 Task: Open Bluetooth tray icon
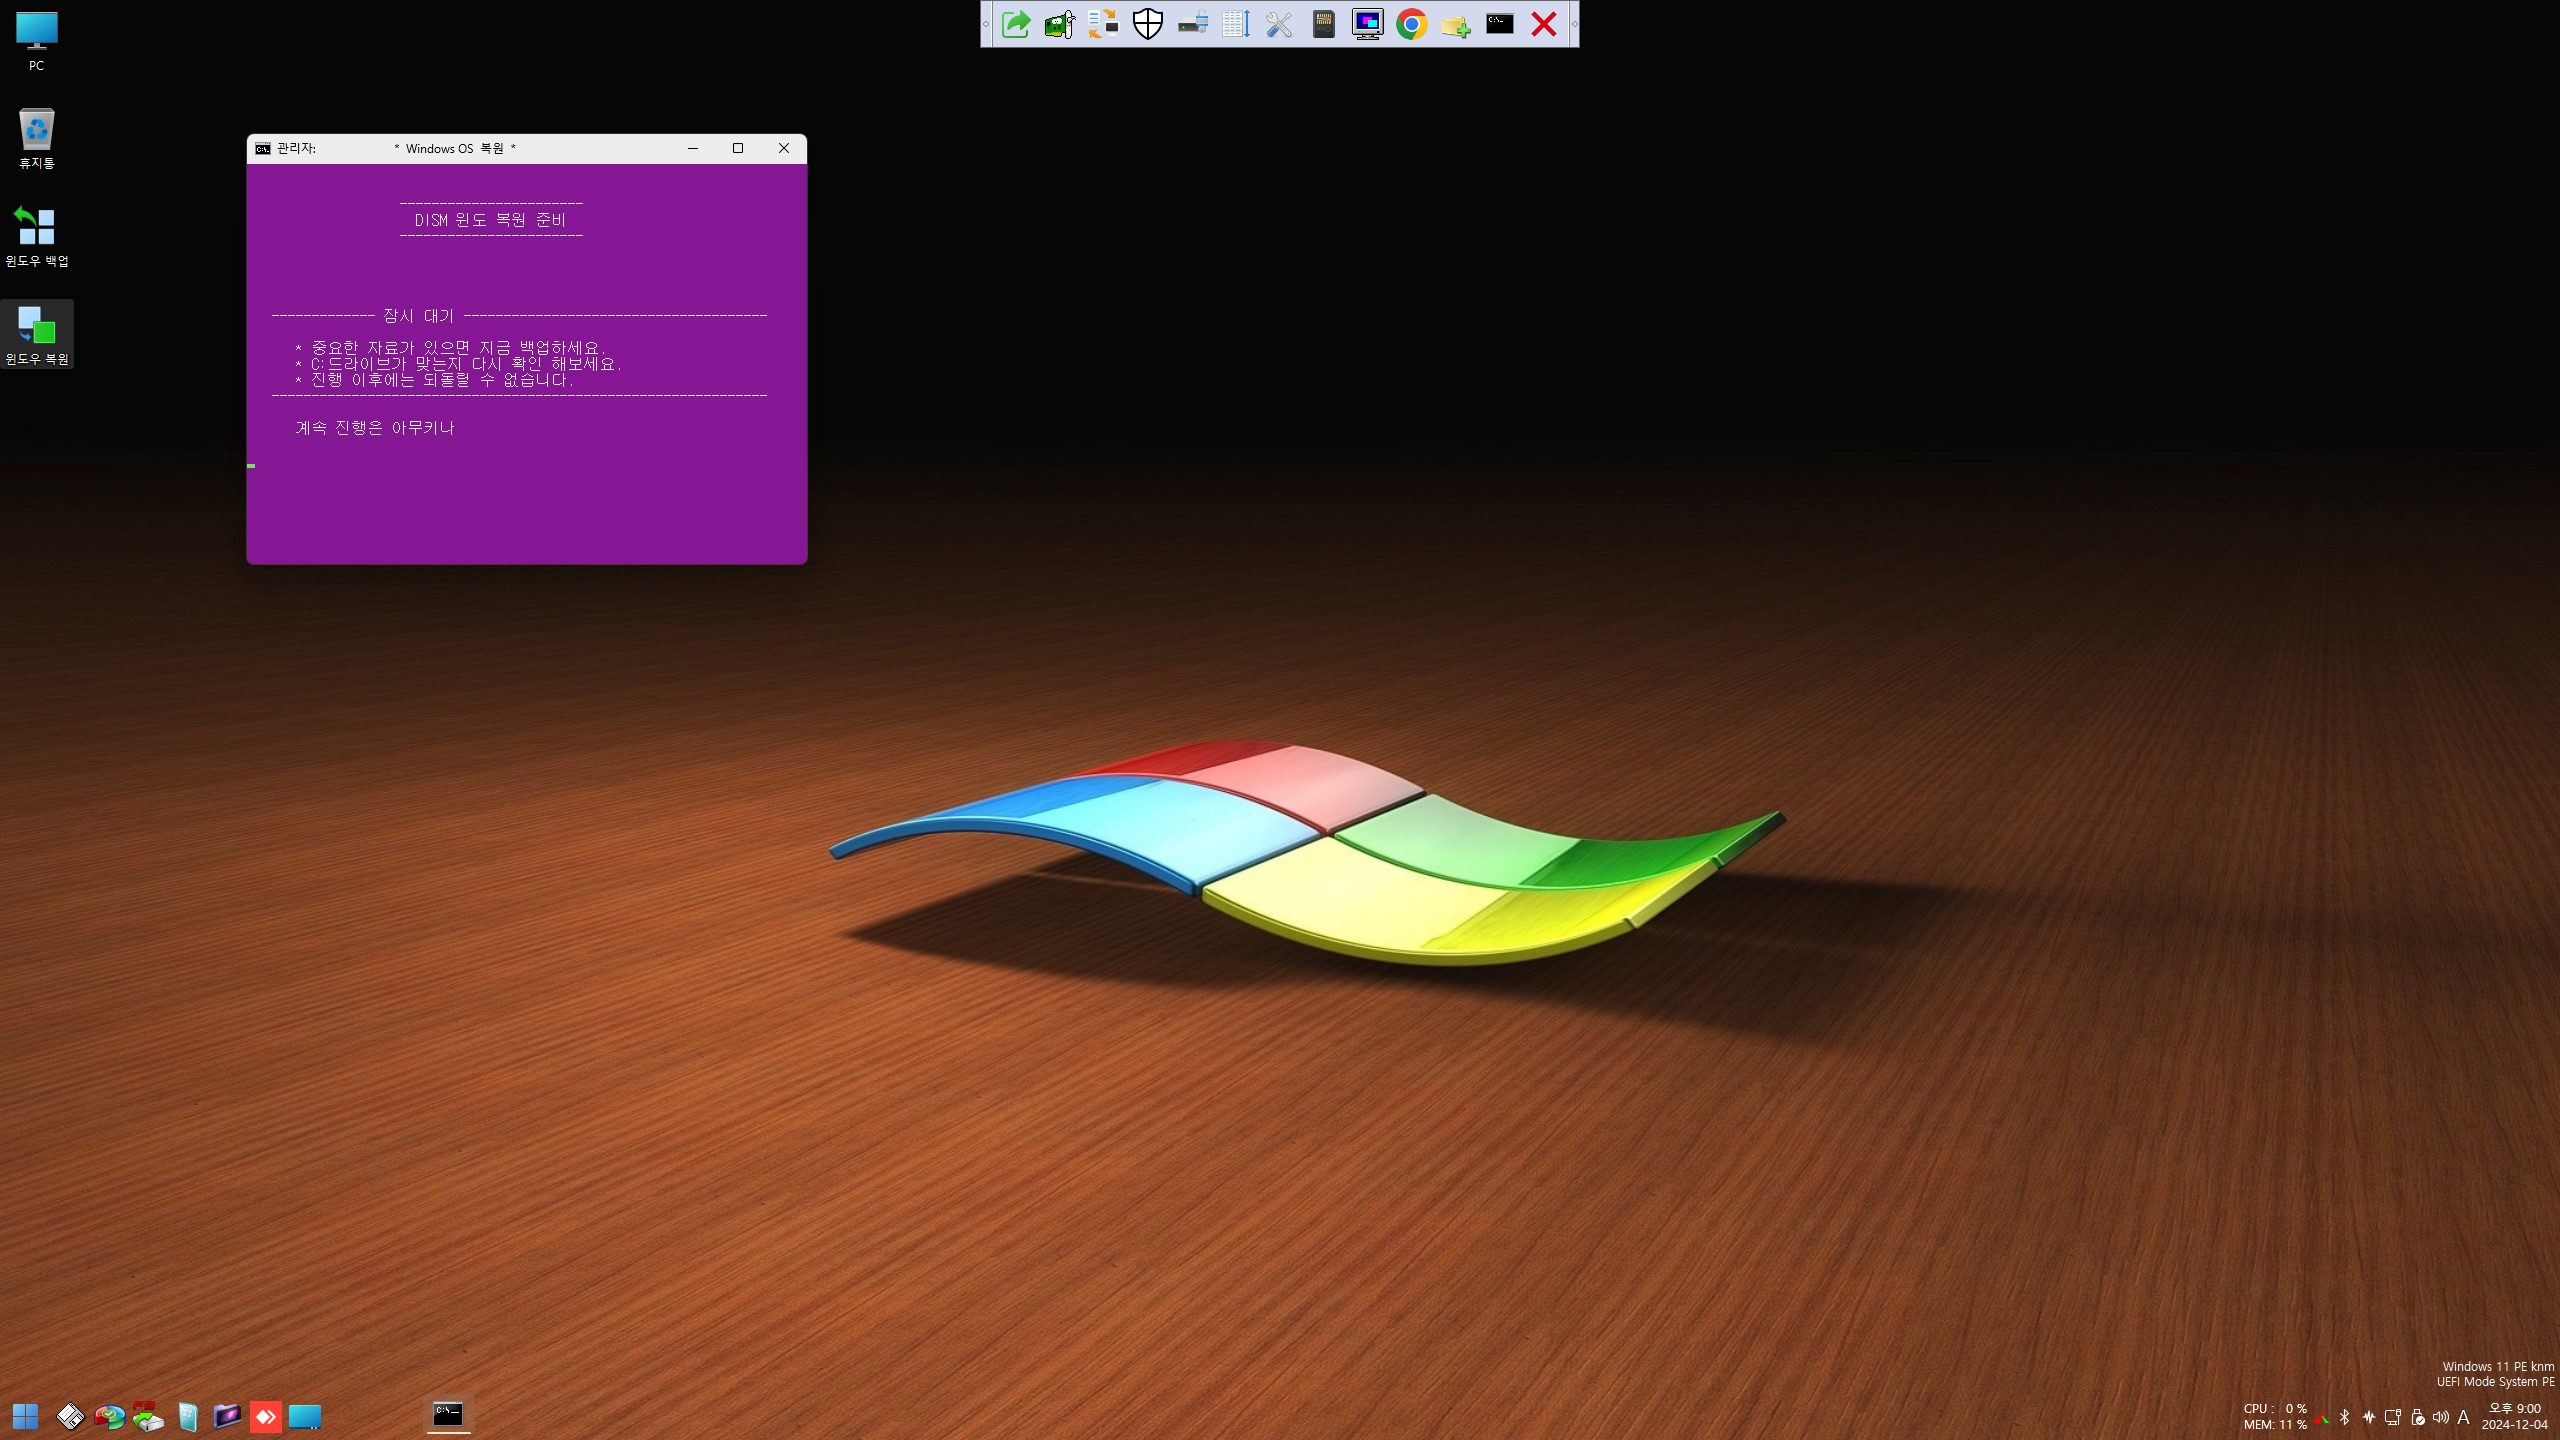click(2345, 1417)
